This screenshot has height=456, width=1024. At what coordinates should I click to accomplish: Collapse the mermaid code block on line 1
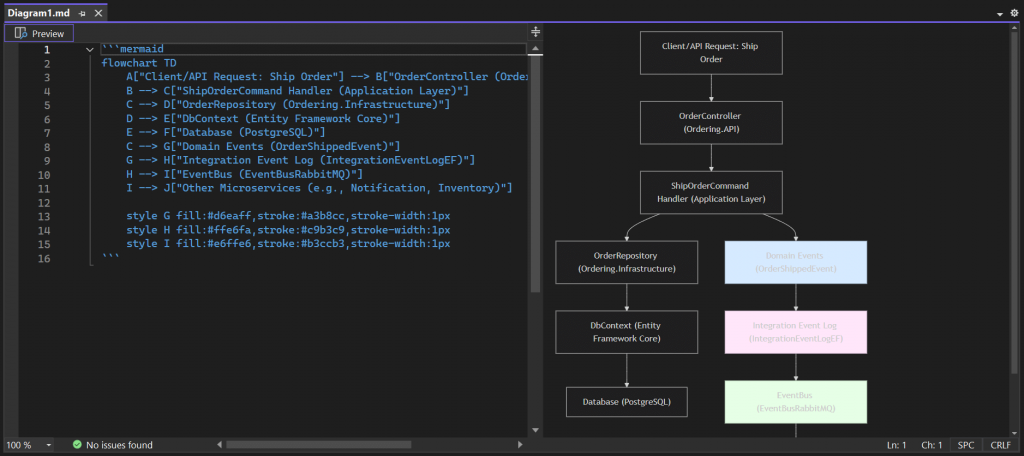[x=89, y=50]
